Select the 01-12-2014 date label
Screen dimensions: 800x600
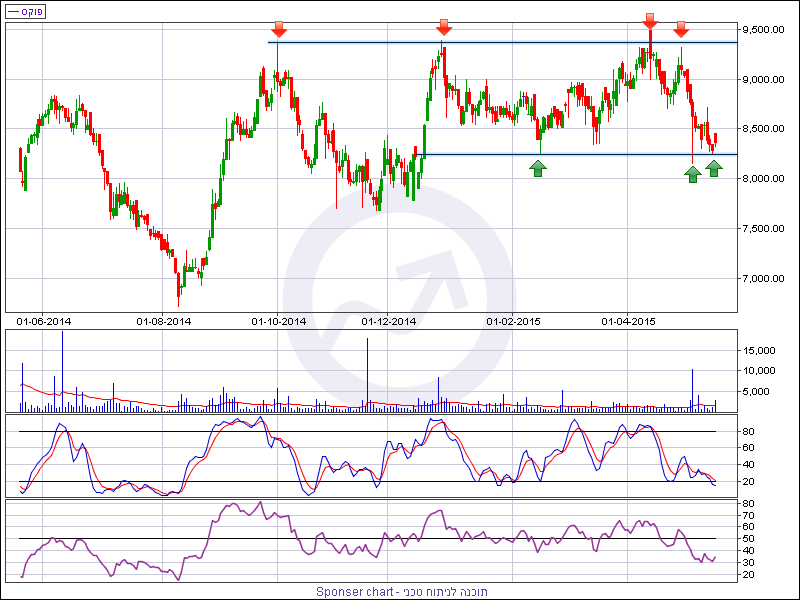click(x=388, y=321)
